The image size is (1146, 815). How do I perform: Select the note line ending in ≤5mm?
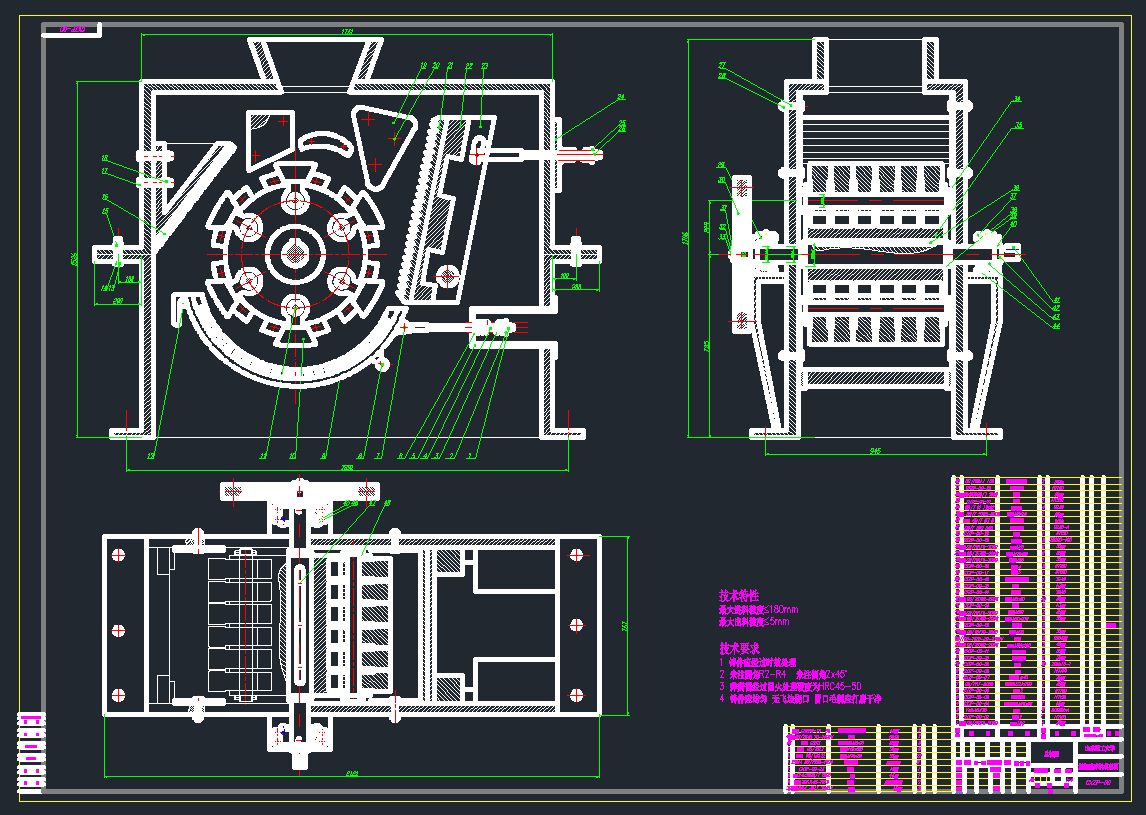pos(754,622)
